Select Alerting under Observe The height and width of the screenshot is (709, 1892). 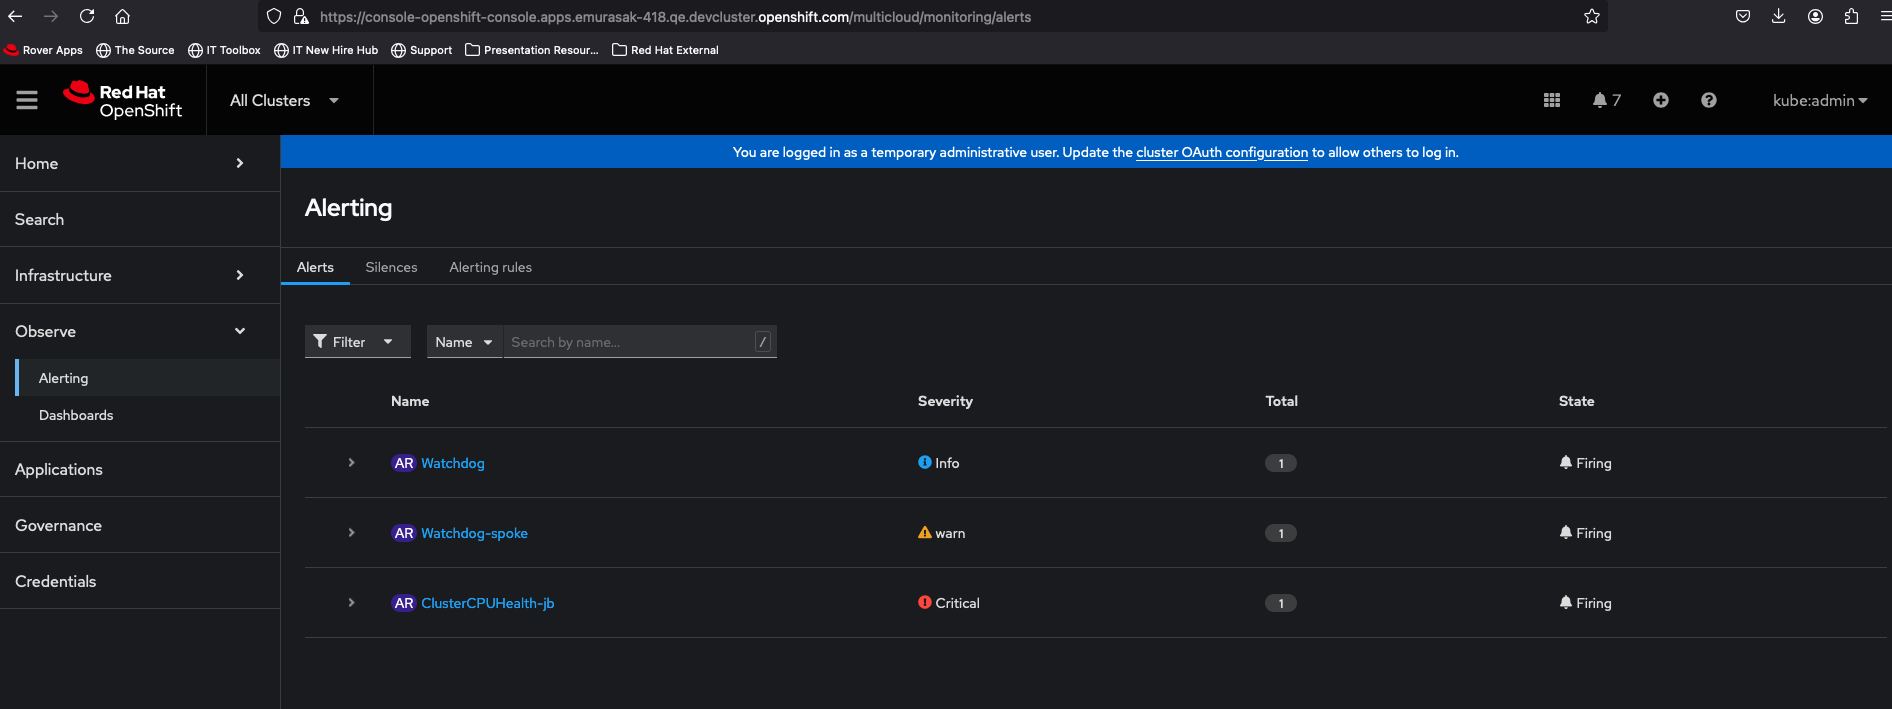148,378
